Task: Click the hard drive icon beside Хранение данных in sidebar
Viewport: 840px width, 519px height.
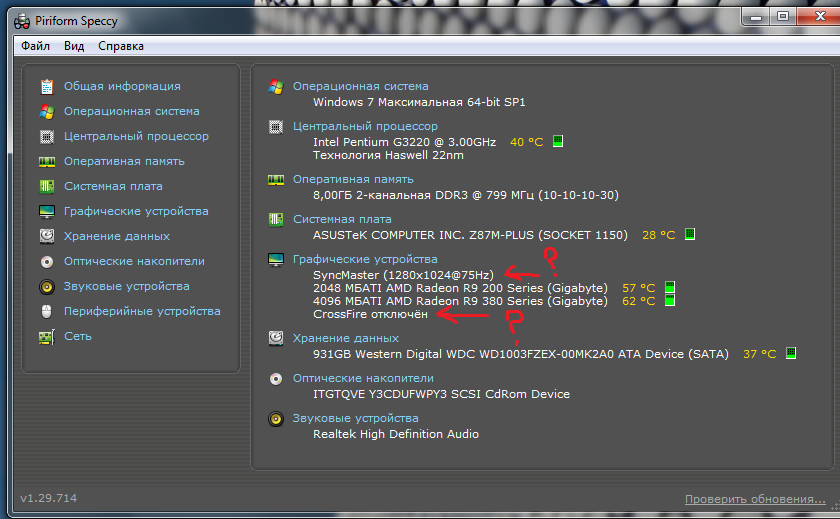Action: 46,237
